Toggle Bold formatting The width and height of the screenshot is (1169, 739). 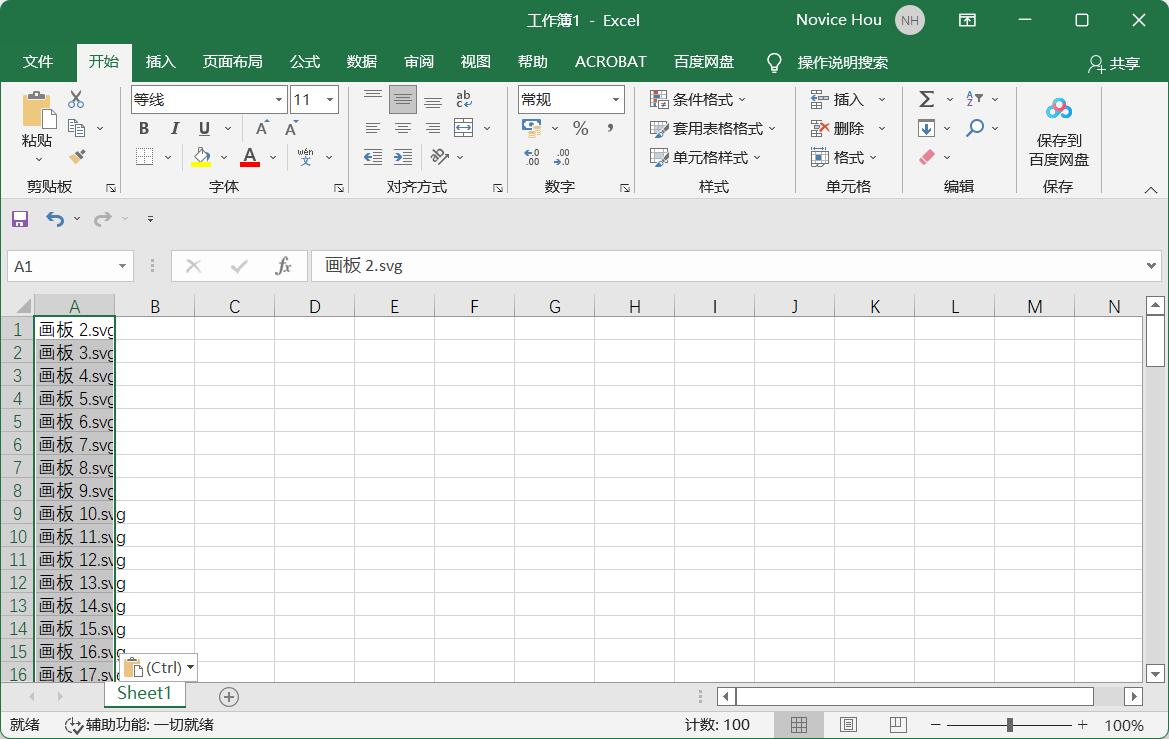(144, 128)
